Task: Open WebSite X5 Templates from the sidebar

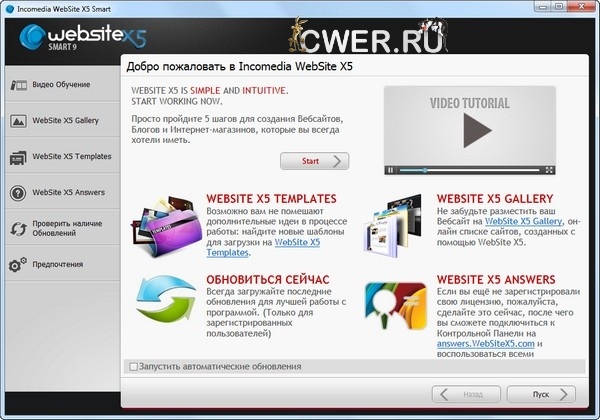Action: 63,157
